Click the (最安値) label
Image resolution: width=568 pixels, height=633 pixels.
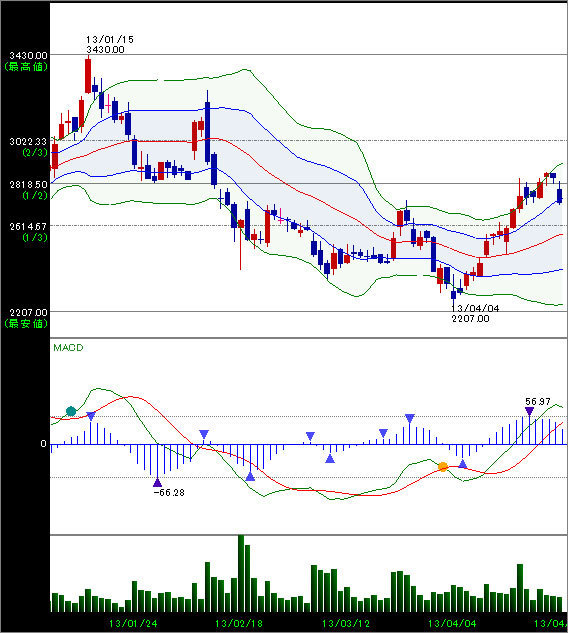click(26, 323)
